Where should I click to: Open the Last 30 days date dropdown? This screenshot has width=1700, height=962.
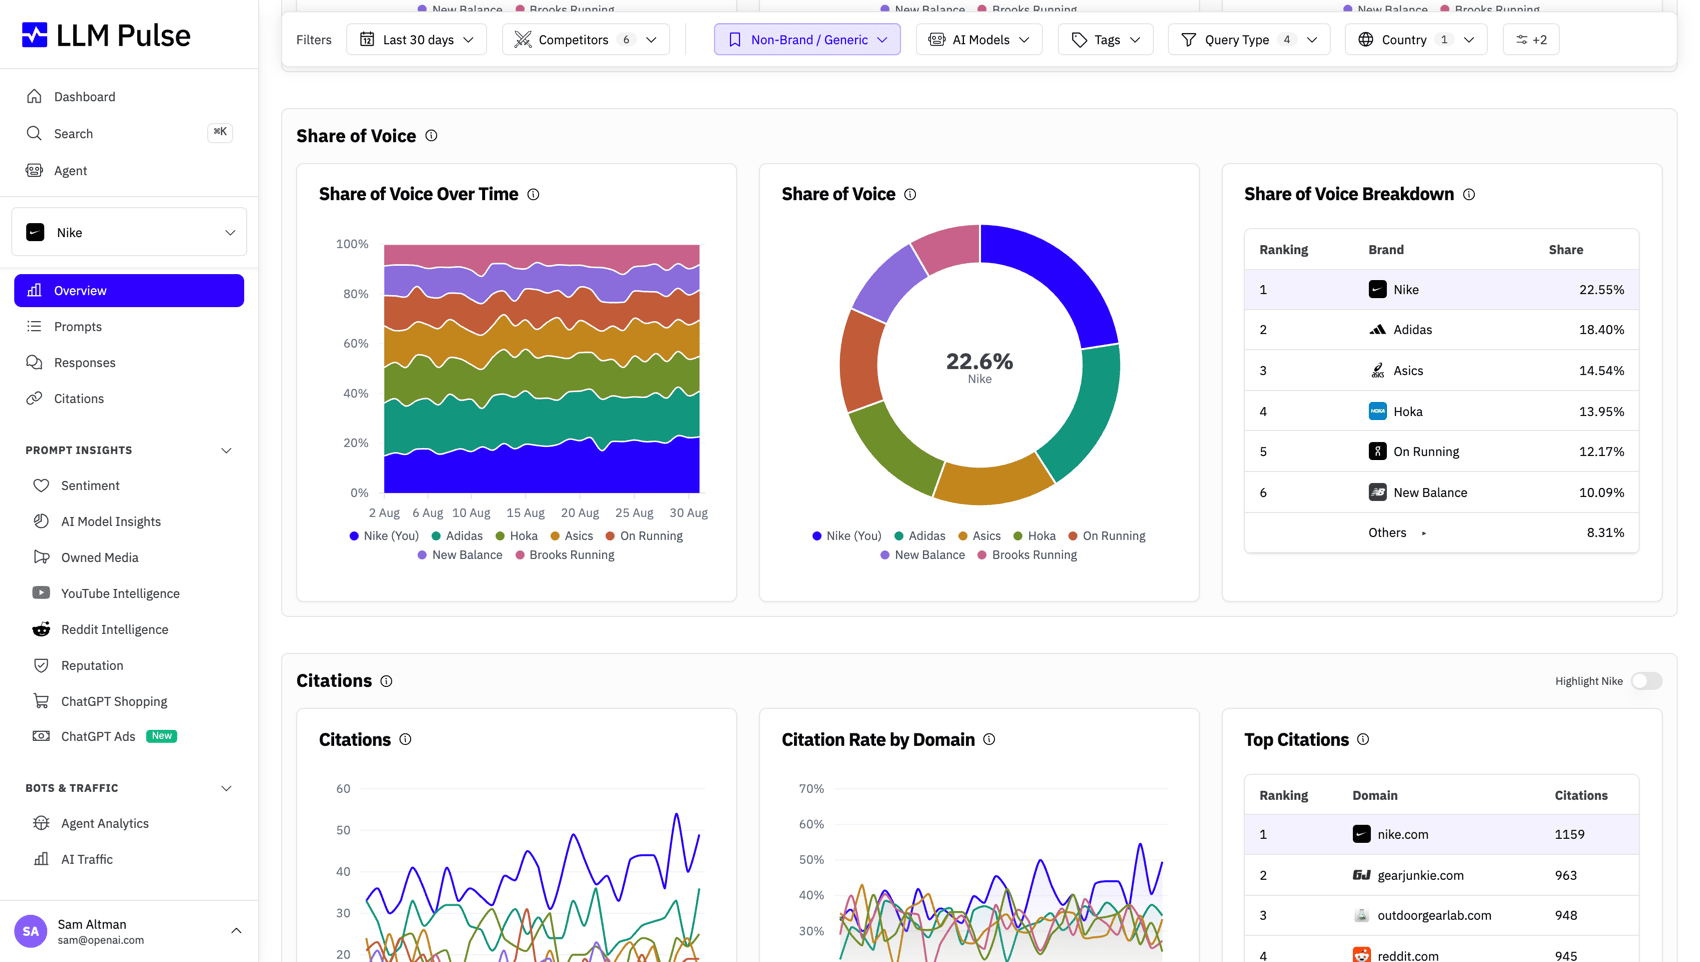(417, 40)
